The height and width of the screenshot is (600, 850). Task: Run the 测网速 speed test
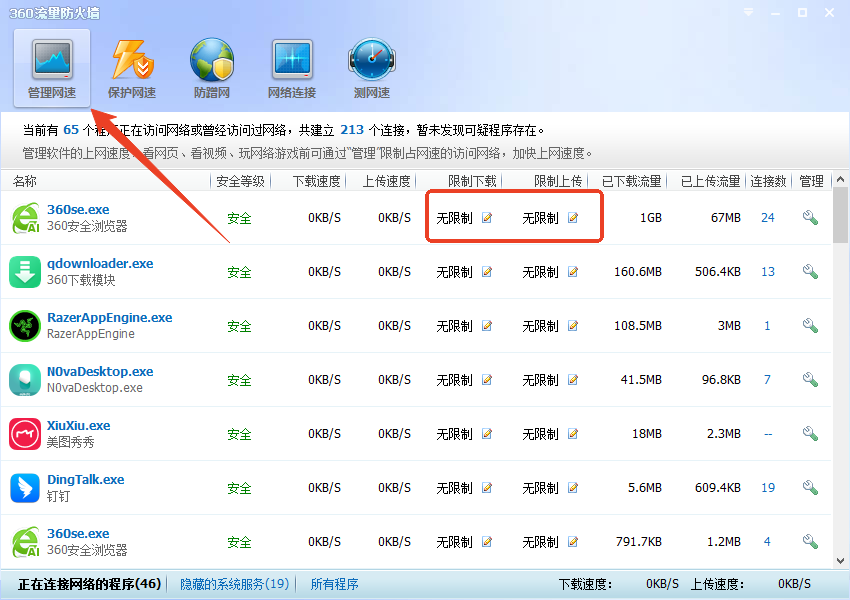370,67
